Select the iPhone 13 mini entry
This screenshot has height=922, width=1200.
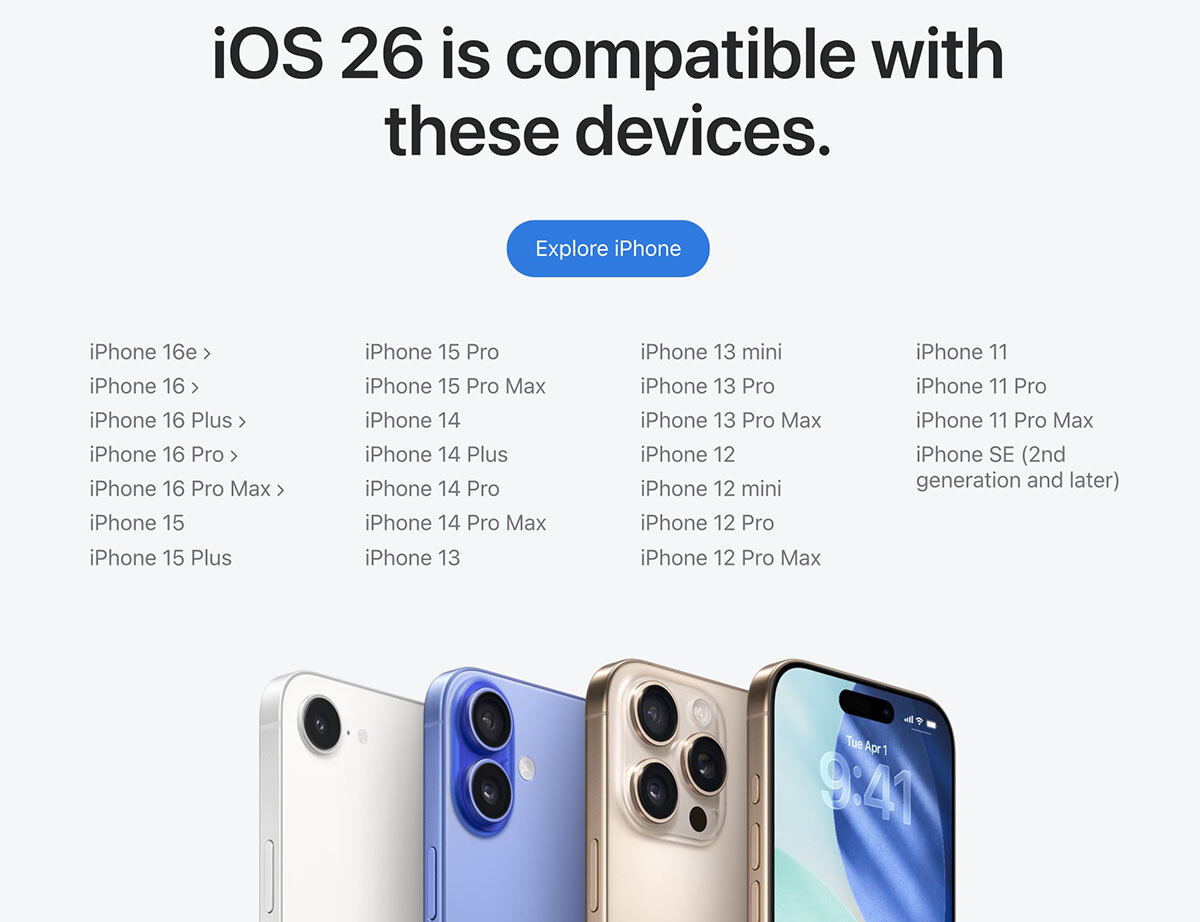[x=711, y=352]
